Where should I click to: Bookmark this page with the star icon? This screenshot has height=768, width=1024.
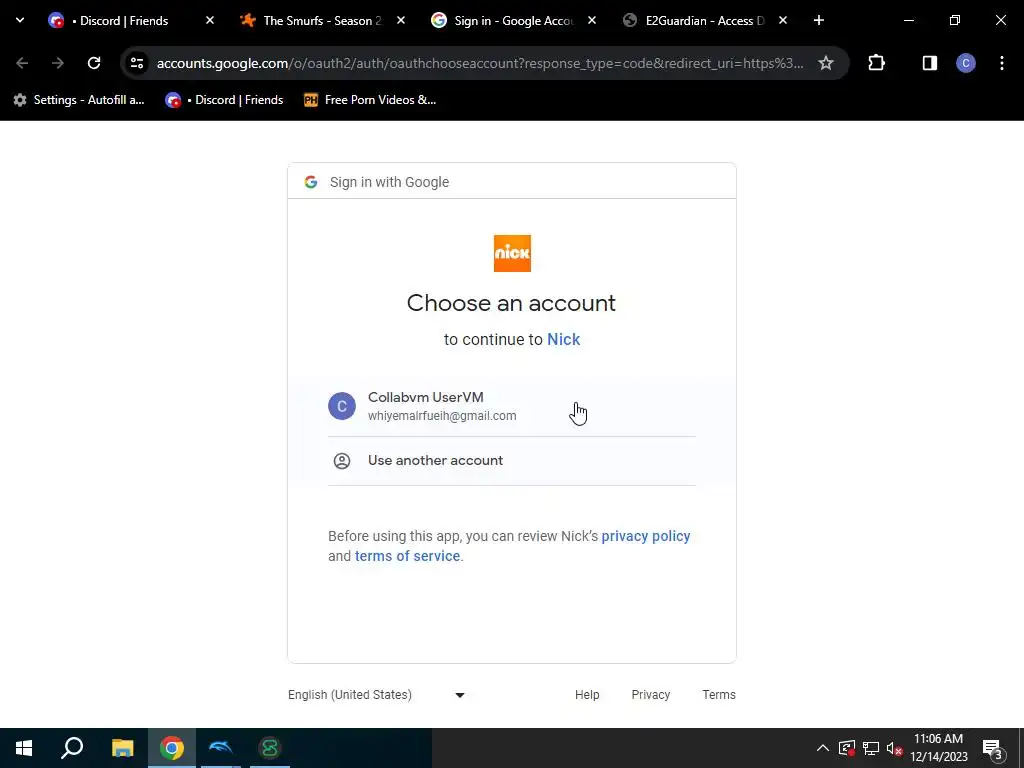[826, 63]
